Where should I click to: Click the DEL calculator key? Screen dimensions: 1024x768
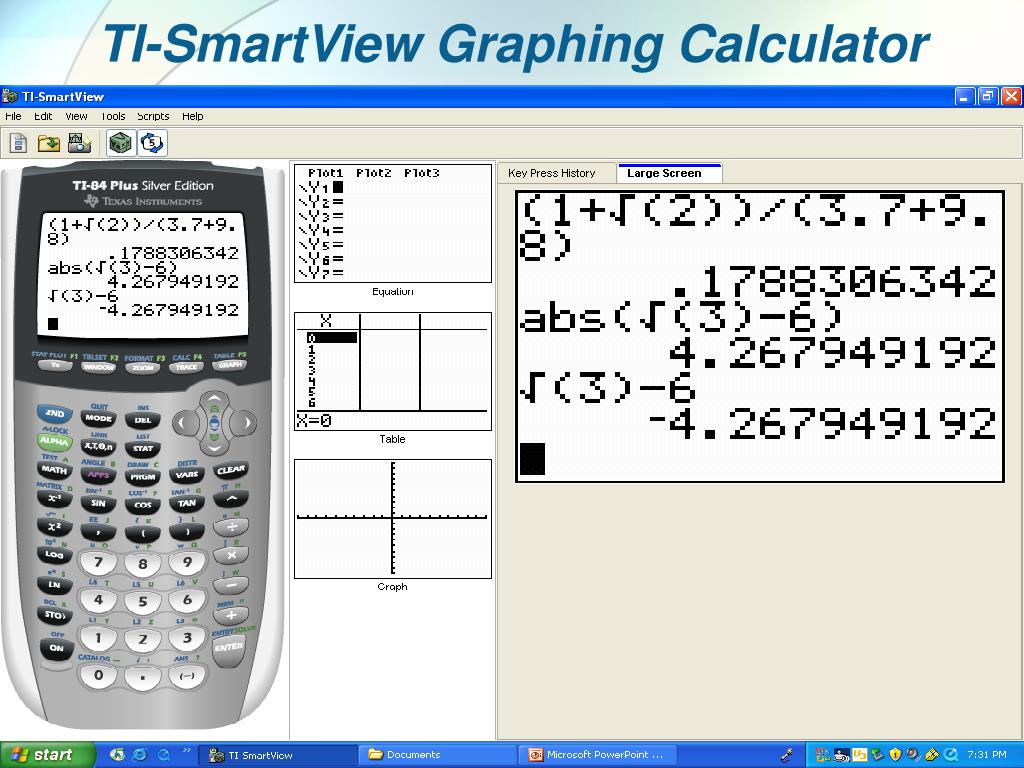[143, 421]
